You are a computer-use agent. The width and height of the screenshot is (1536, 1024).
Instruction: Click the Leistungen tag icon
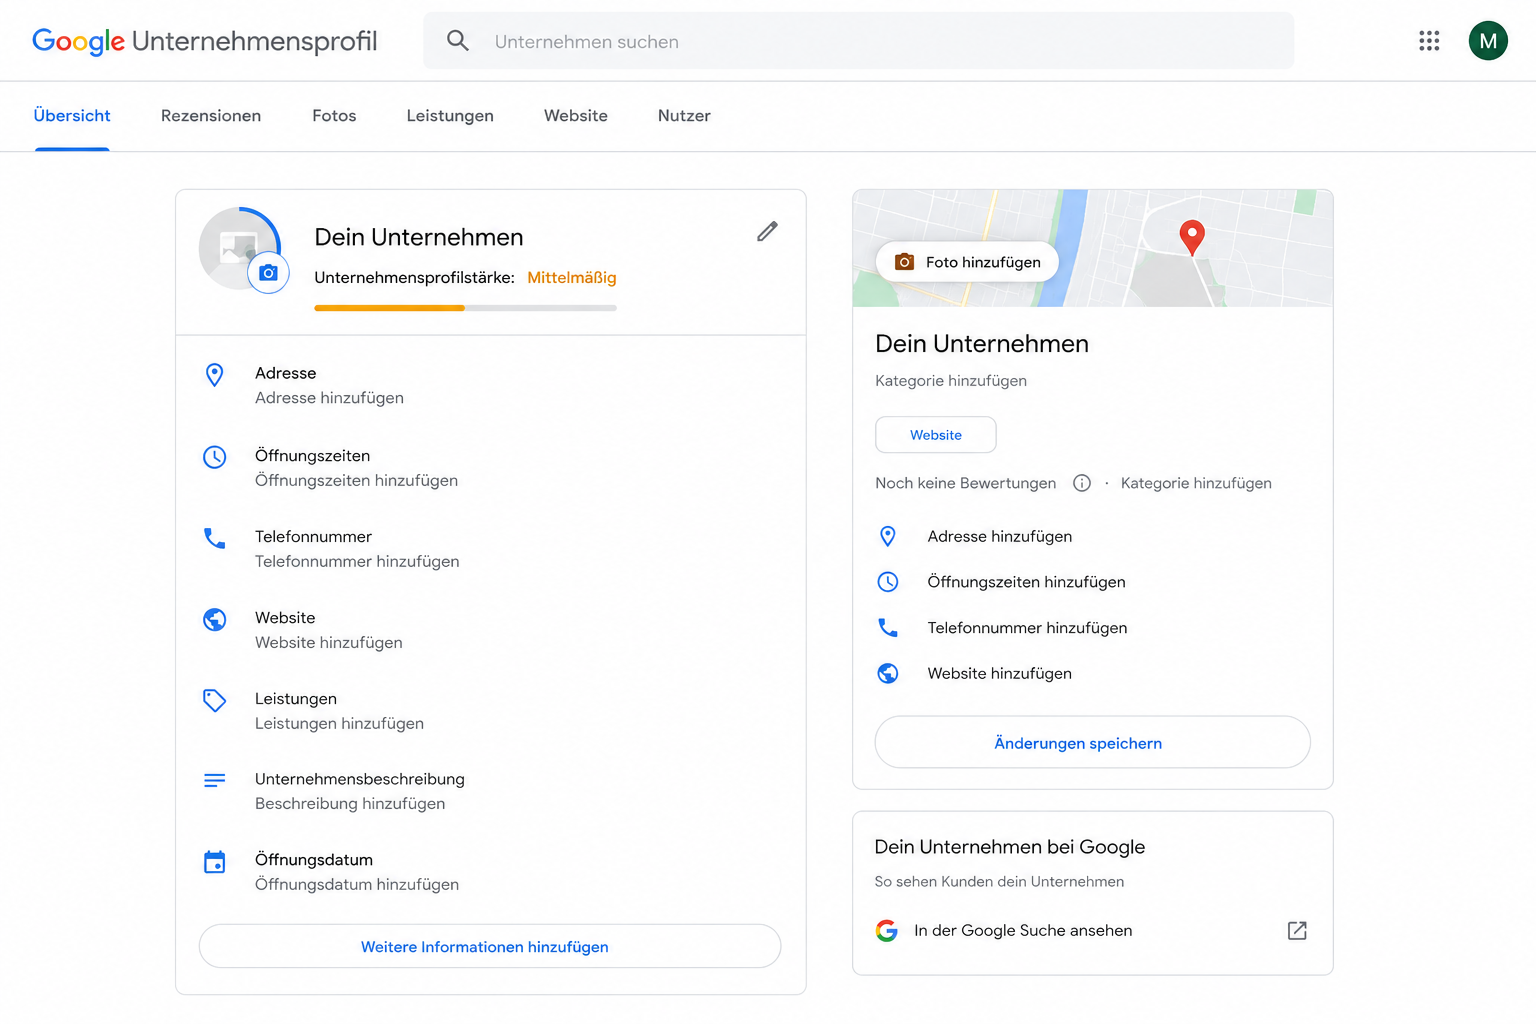coord(214,700)
